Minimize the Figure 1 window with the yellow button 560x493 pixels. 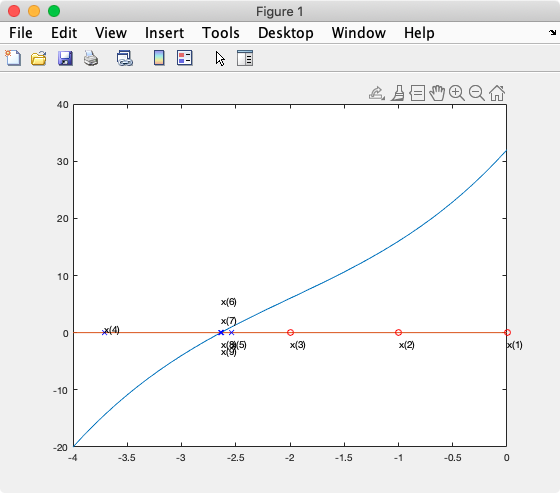point(34,11)
